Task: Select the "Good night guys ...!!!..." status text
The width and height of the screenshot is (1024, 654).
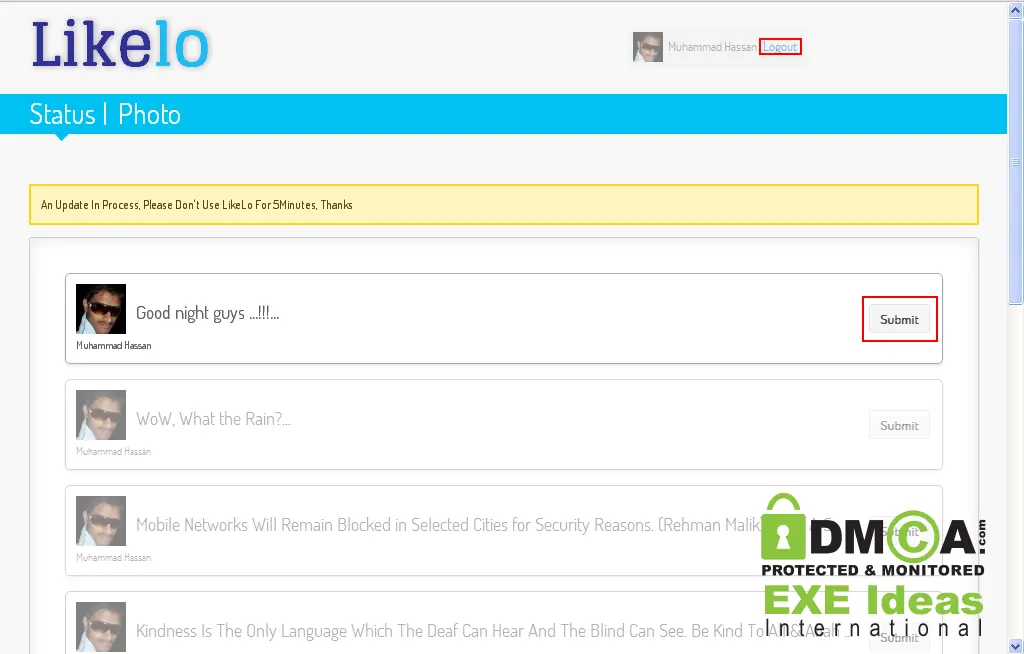Action: pos(208,313)
